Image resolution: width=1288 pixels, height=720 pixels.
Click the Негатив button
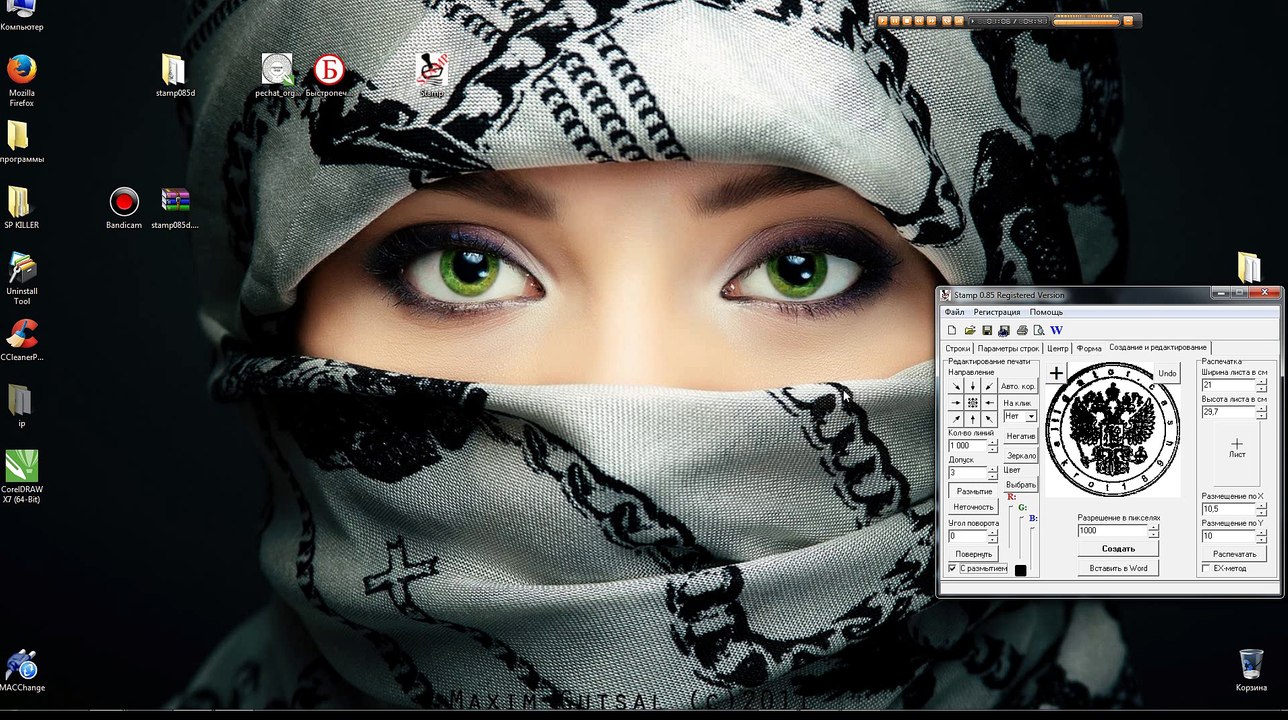1020,436
